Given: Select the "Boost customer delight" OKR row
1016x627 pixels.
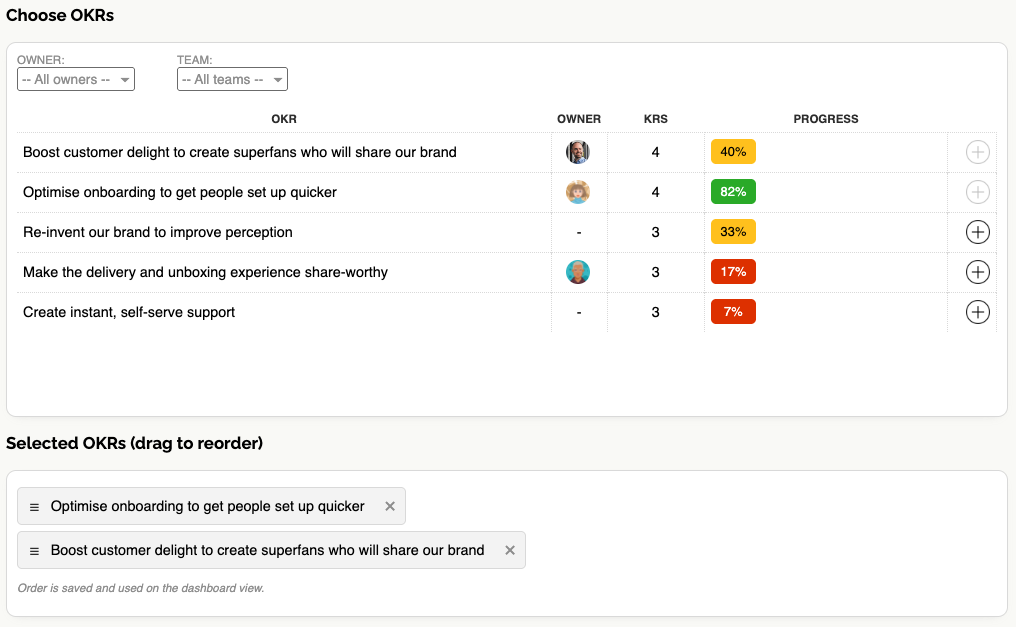Looking at the screenshot, I should pyautogui.click(x=239, y=152).
